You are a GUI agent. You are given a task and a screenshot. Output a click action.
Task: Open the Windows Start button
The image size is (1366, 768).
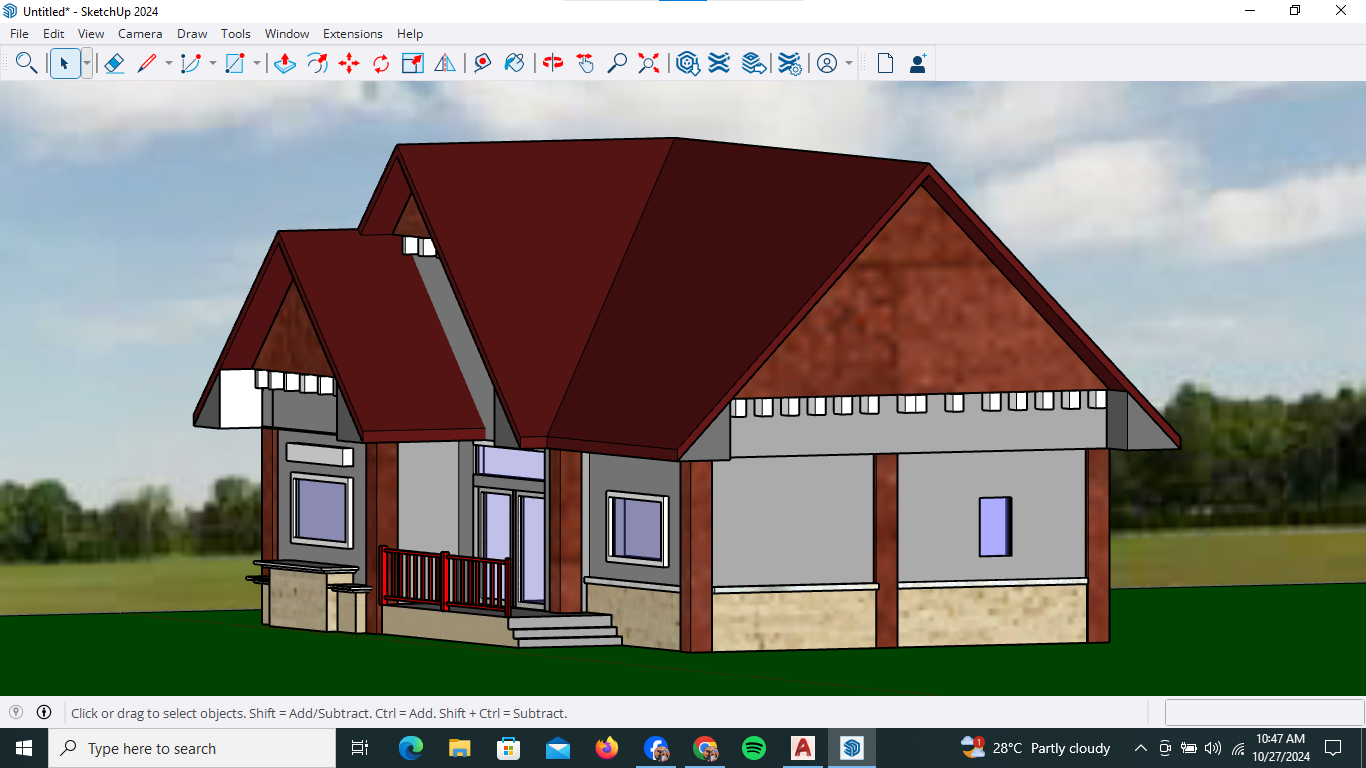coord(23,748)
